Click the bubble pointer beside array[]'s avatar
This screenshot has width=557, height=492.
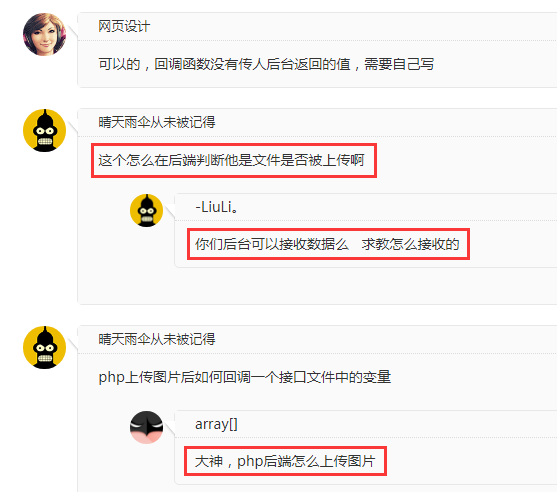click(170, 428)
